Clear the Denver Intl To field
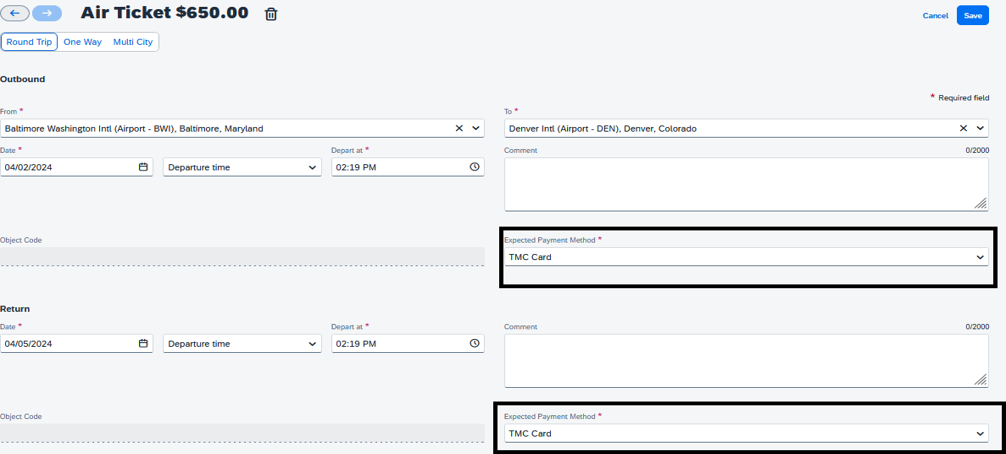The height and width of the screenshot is (454, 1006). 963,128
